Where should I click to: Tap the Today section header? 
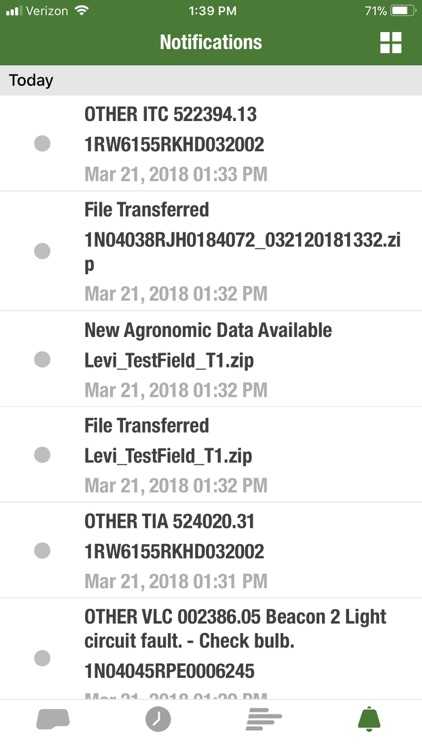tap(211, 80)
